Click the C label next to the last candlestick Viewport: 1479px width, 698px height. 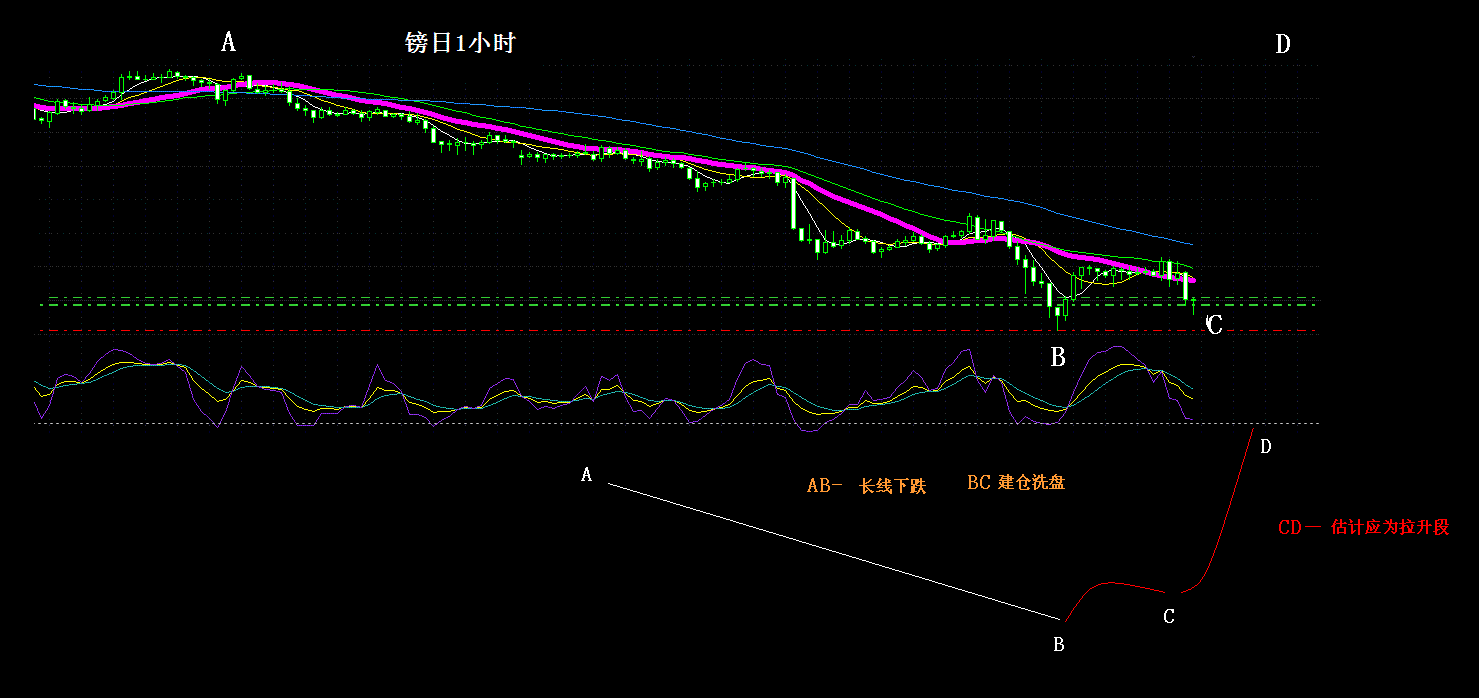click(1214, 325)
